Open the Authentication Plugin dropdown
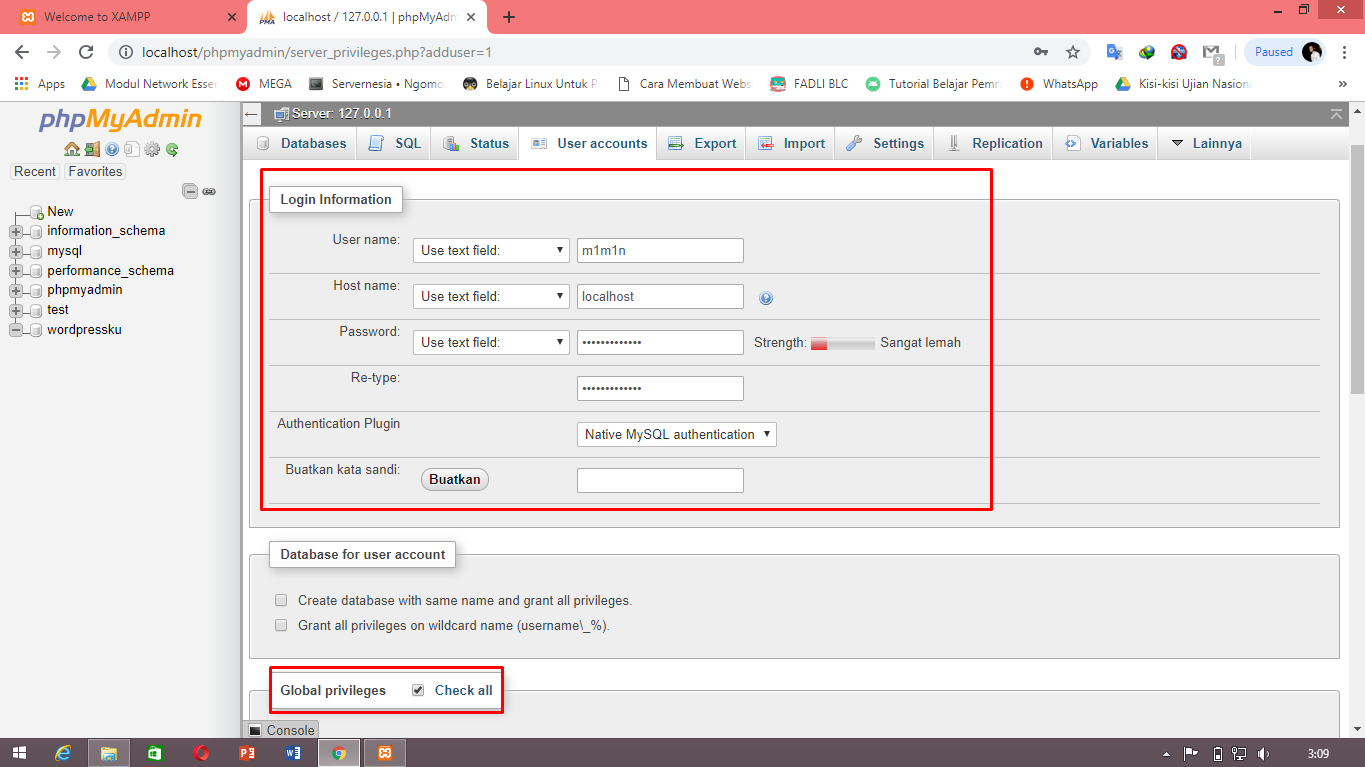The height and width of the screenshot is (767, 1365). 676,434
